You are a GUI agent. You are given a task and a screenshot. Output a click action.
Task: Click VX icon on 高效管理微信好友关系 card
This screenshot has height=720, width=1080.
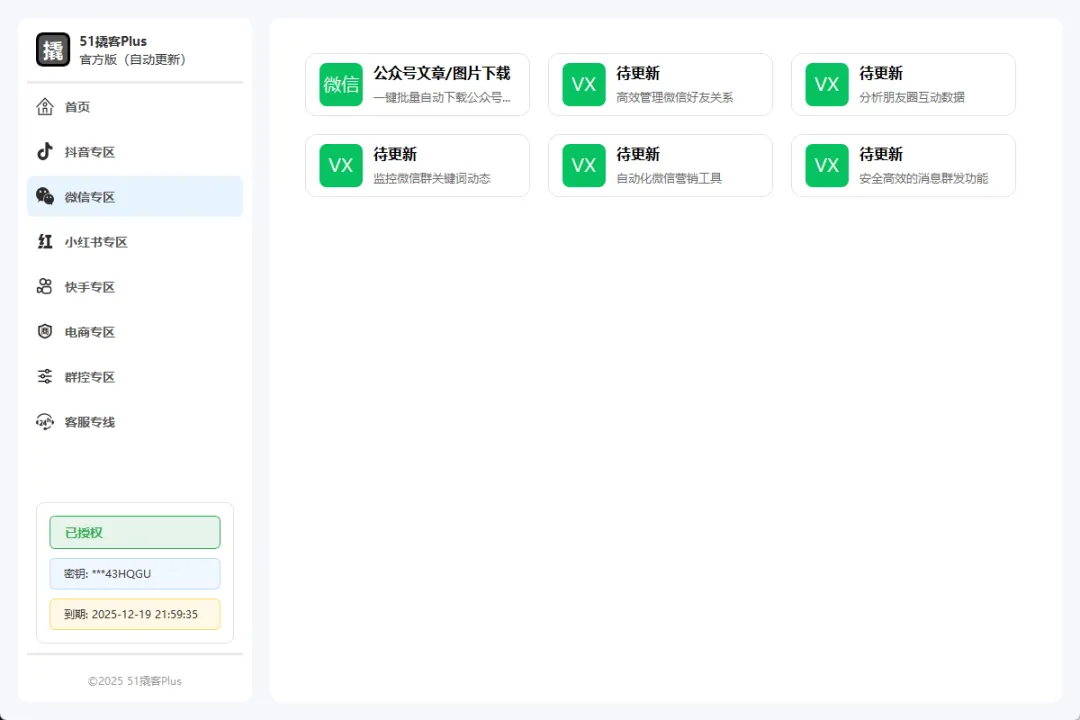click(x=583, y=85)
